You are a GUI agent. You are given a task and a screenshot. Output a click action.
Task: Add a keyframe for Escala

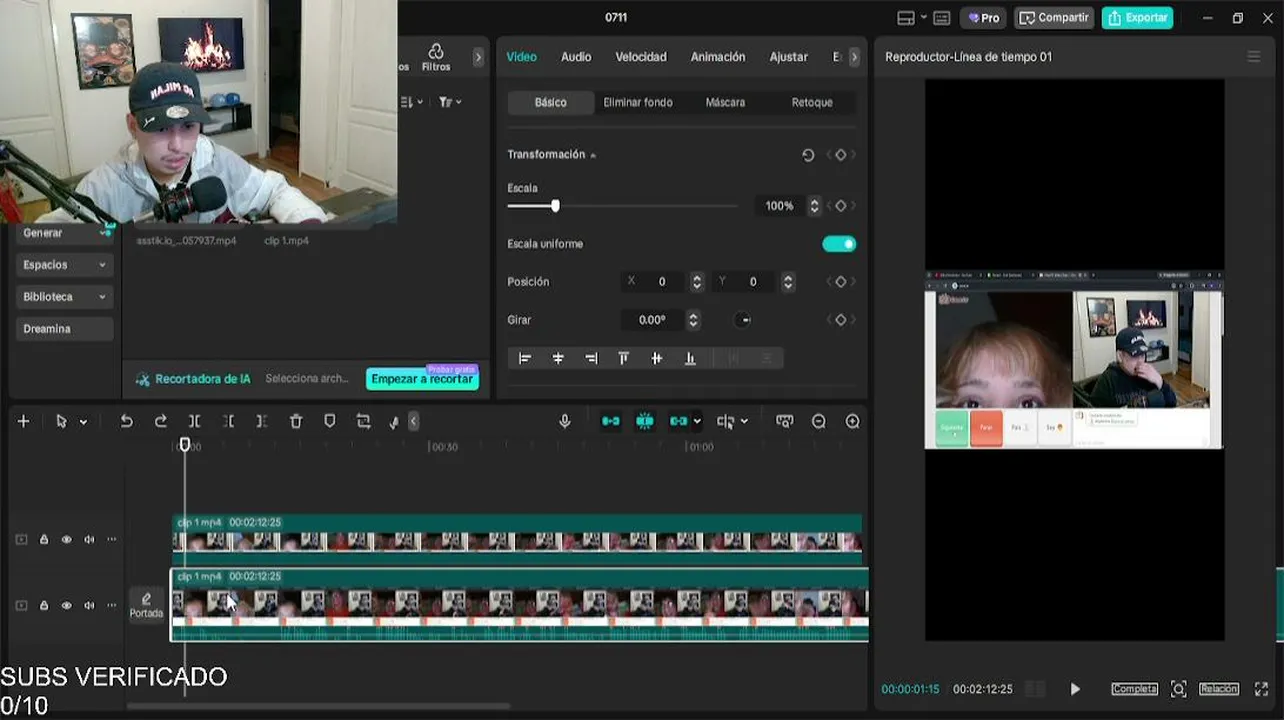coord(840,206)
